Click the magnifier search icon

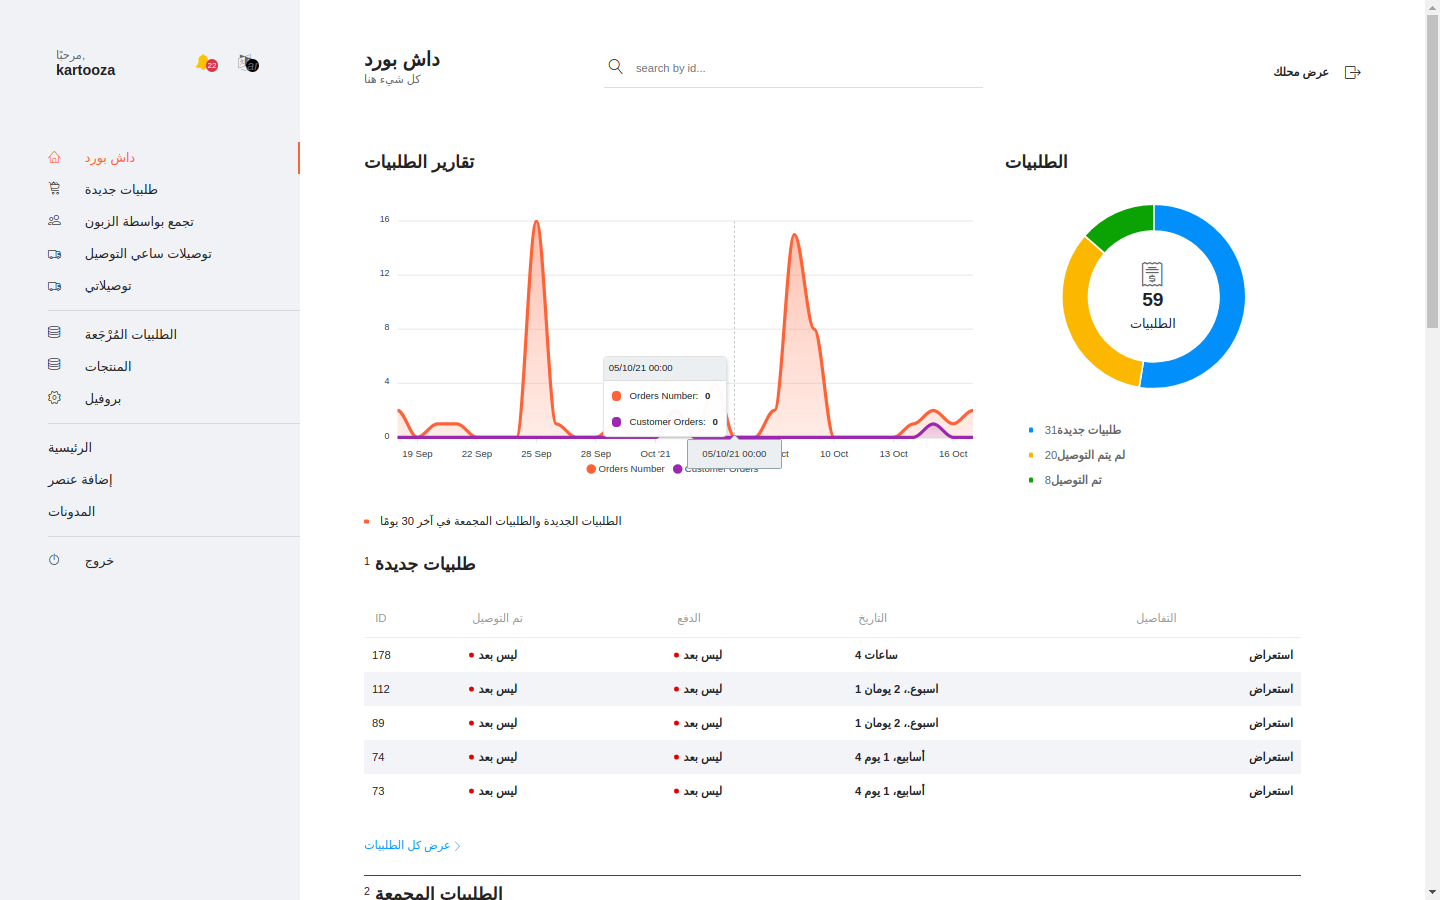[616, 67]
